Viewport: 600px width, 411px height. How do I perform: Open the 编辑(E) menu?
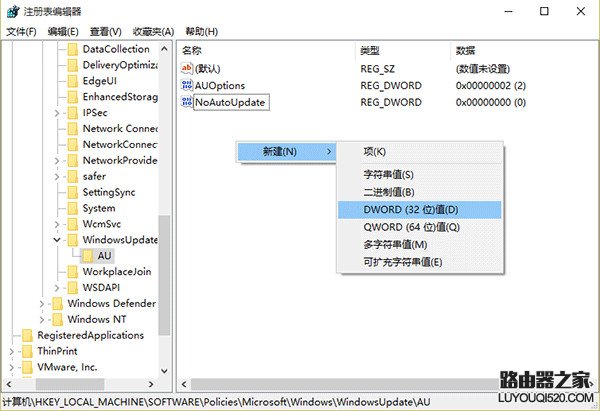pyautogui.click(x=63, y=31)
